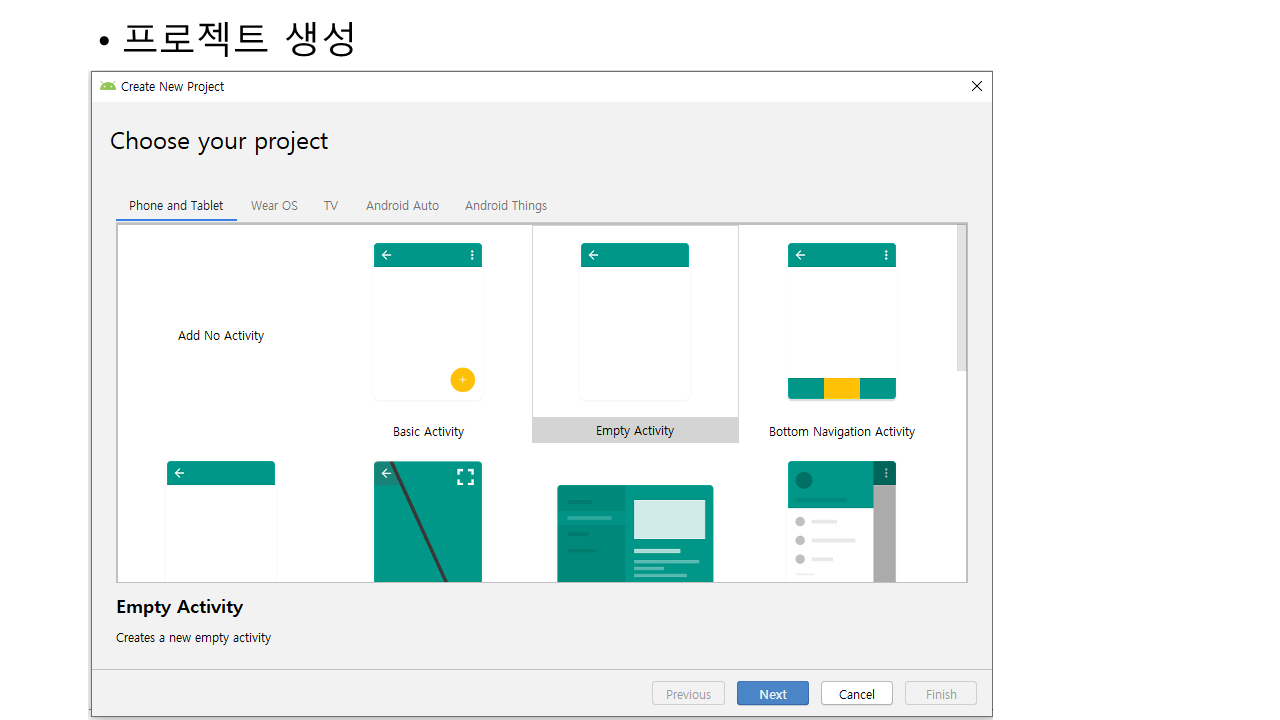Select the navigation drawer activity template thumbnail
This screenshot has height=720, width=1280.
coord(842,521)
